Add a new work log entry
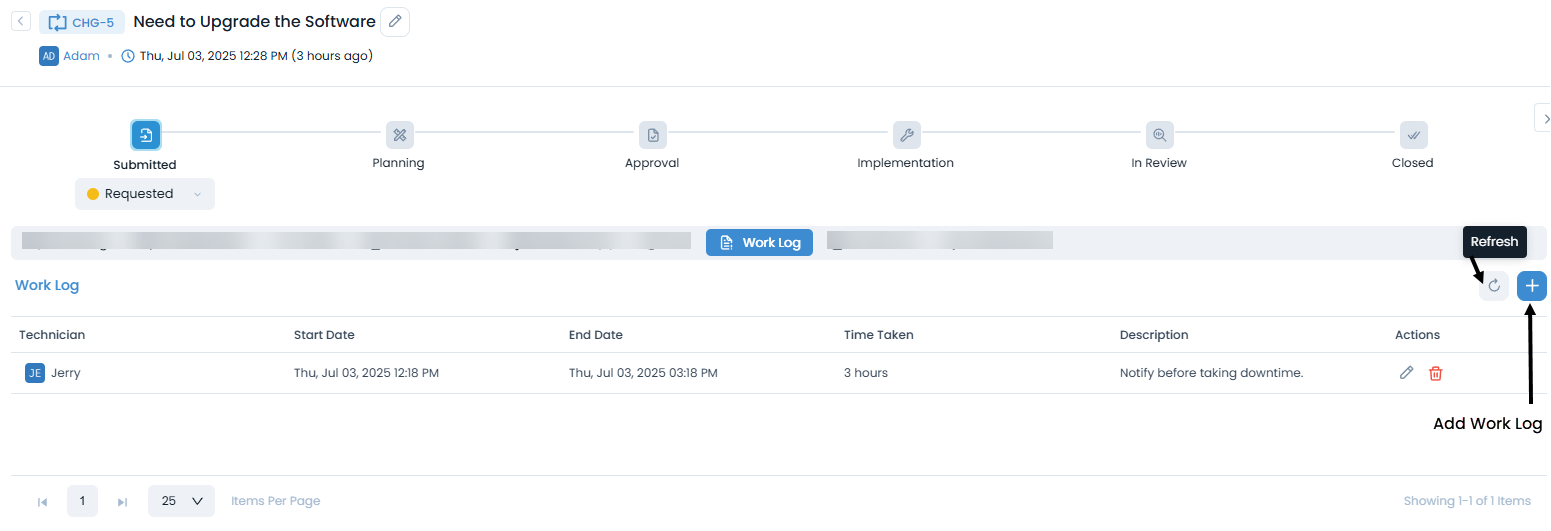This screenshot has width=1551, height=531. pyautogui.click(x=1532, y=286)
